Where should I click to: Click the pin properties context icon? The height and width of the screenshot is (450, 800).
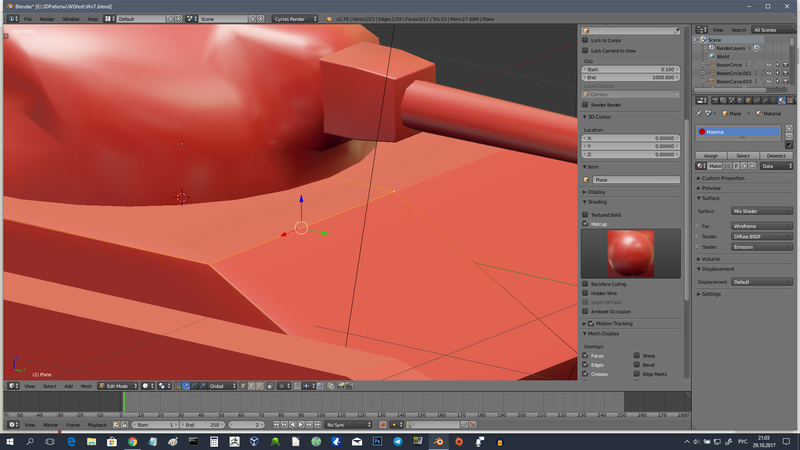[698, 113]
